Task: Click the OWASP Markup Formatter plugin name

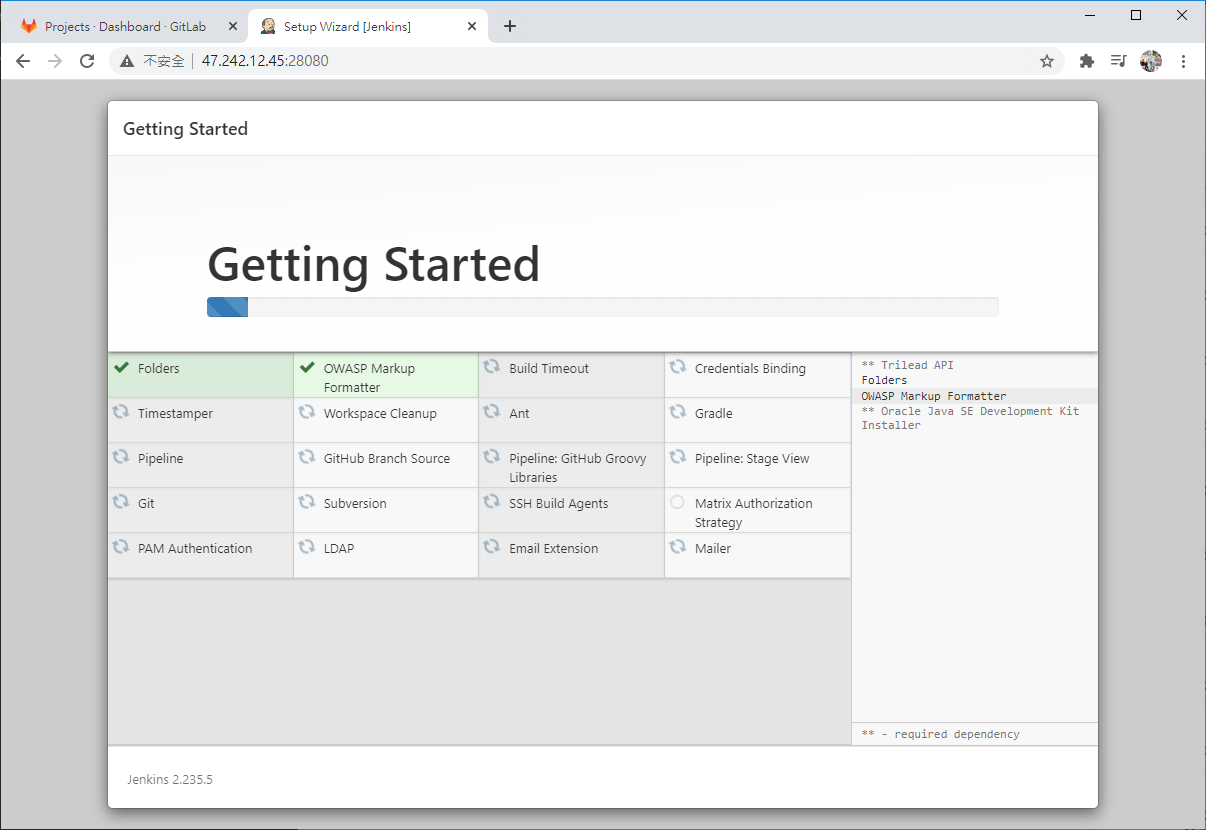Action: pos(369,378)
